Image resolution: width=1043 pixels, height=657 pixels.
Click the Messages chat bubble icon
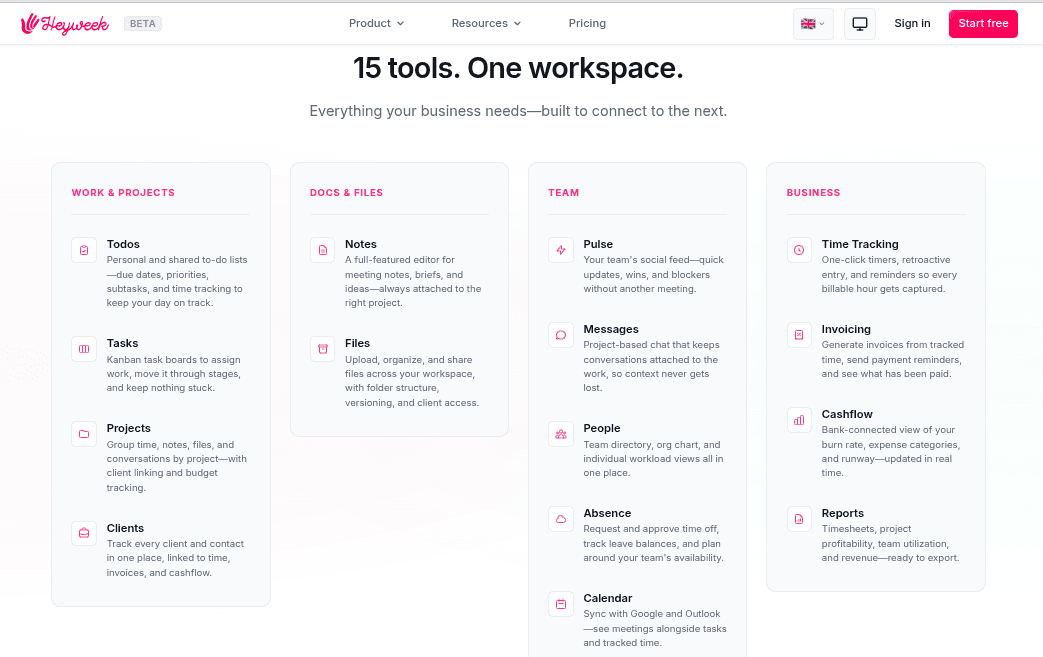pos(561,335)
